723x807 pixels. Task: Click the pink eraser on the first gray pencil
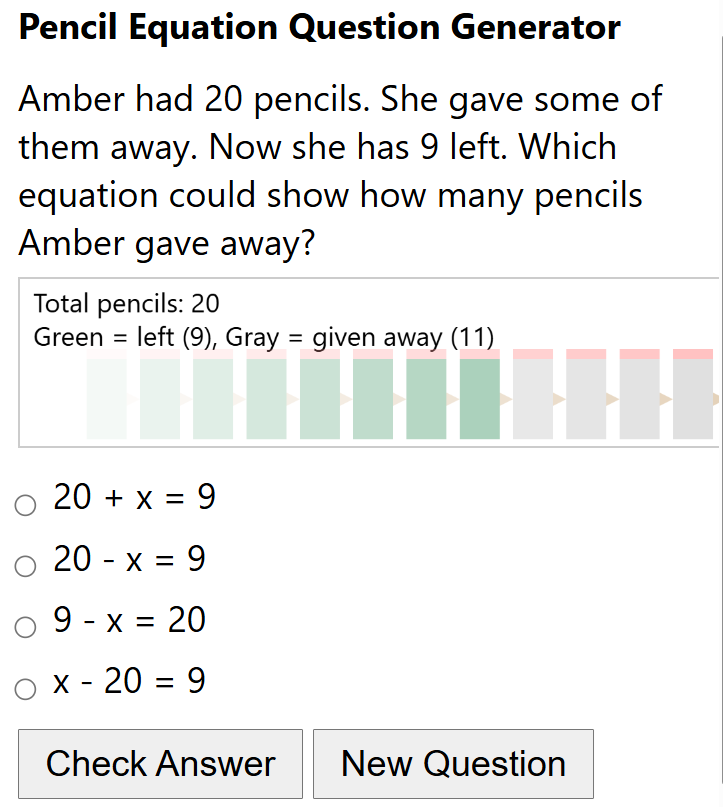533,354
